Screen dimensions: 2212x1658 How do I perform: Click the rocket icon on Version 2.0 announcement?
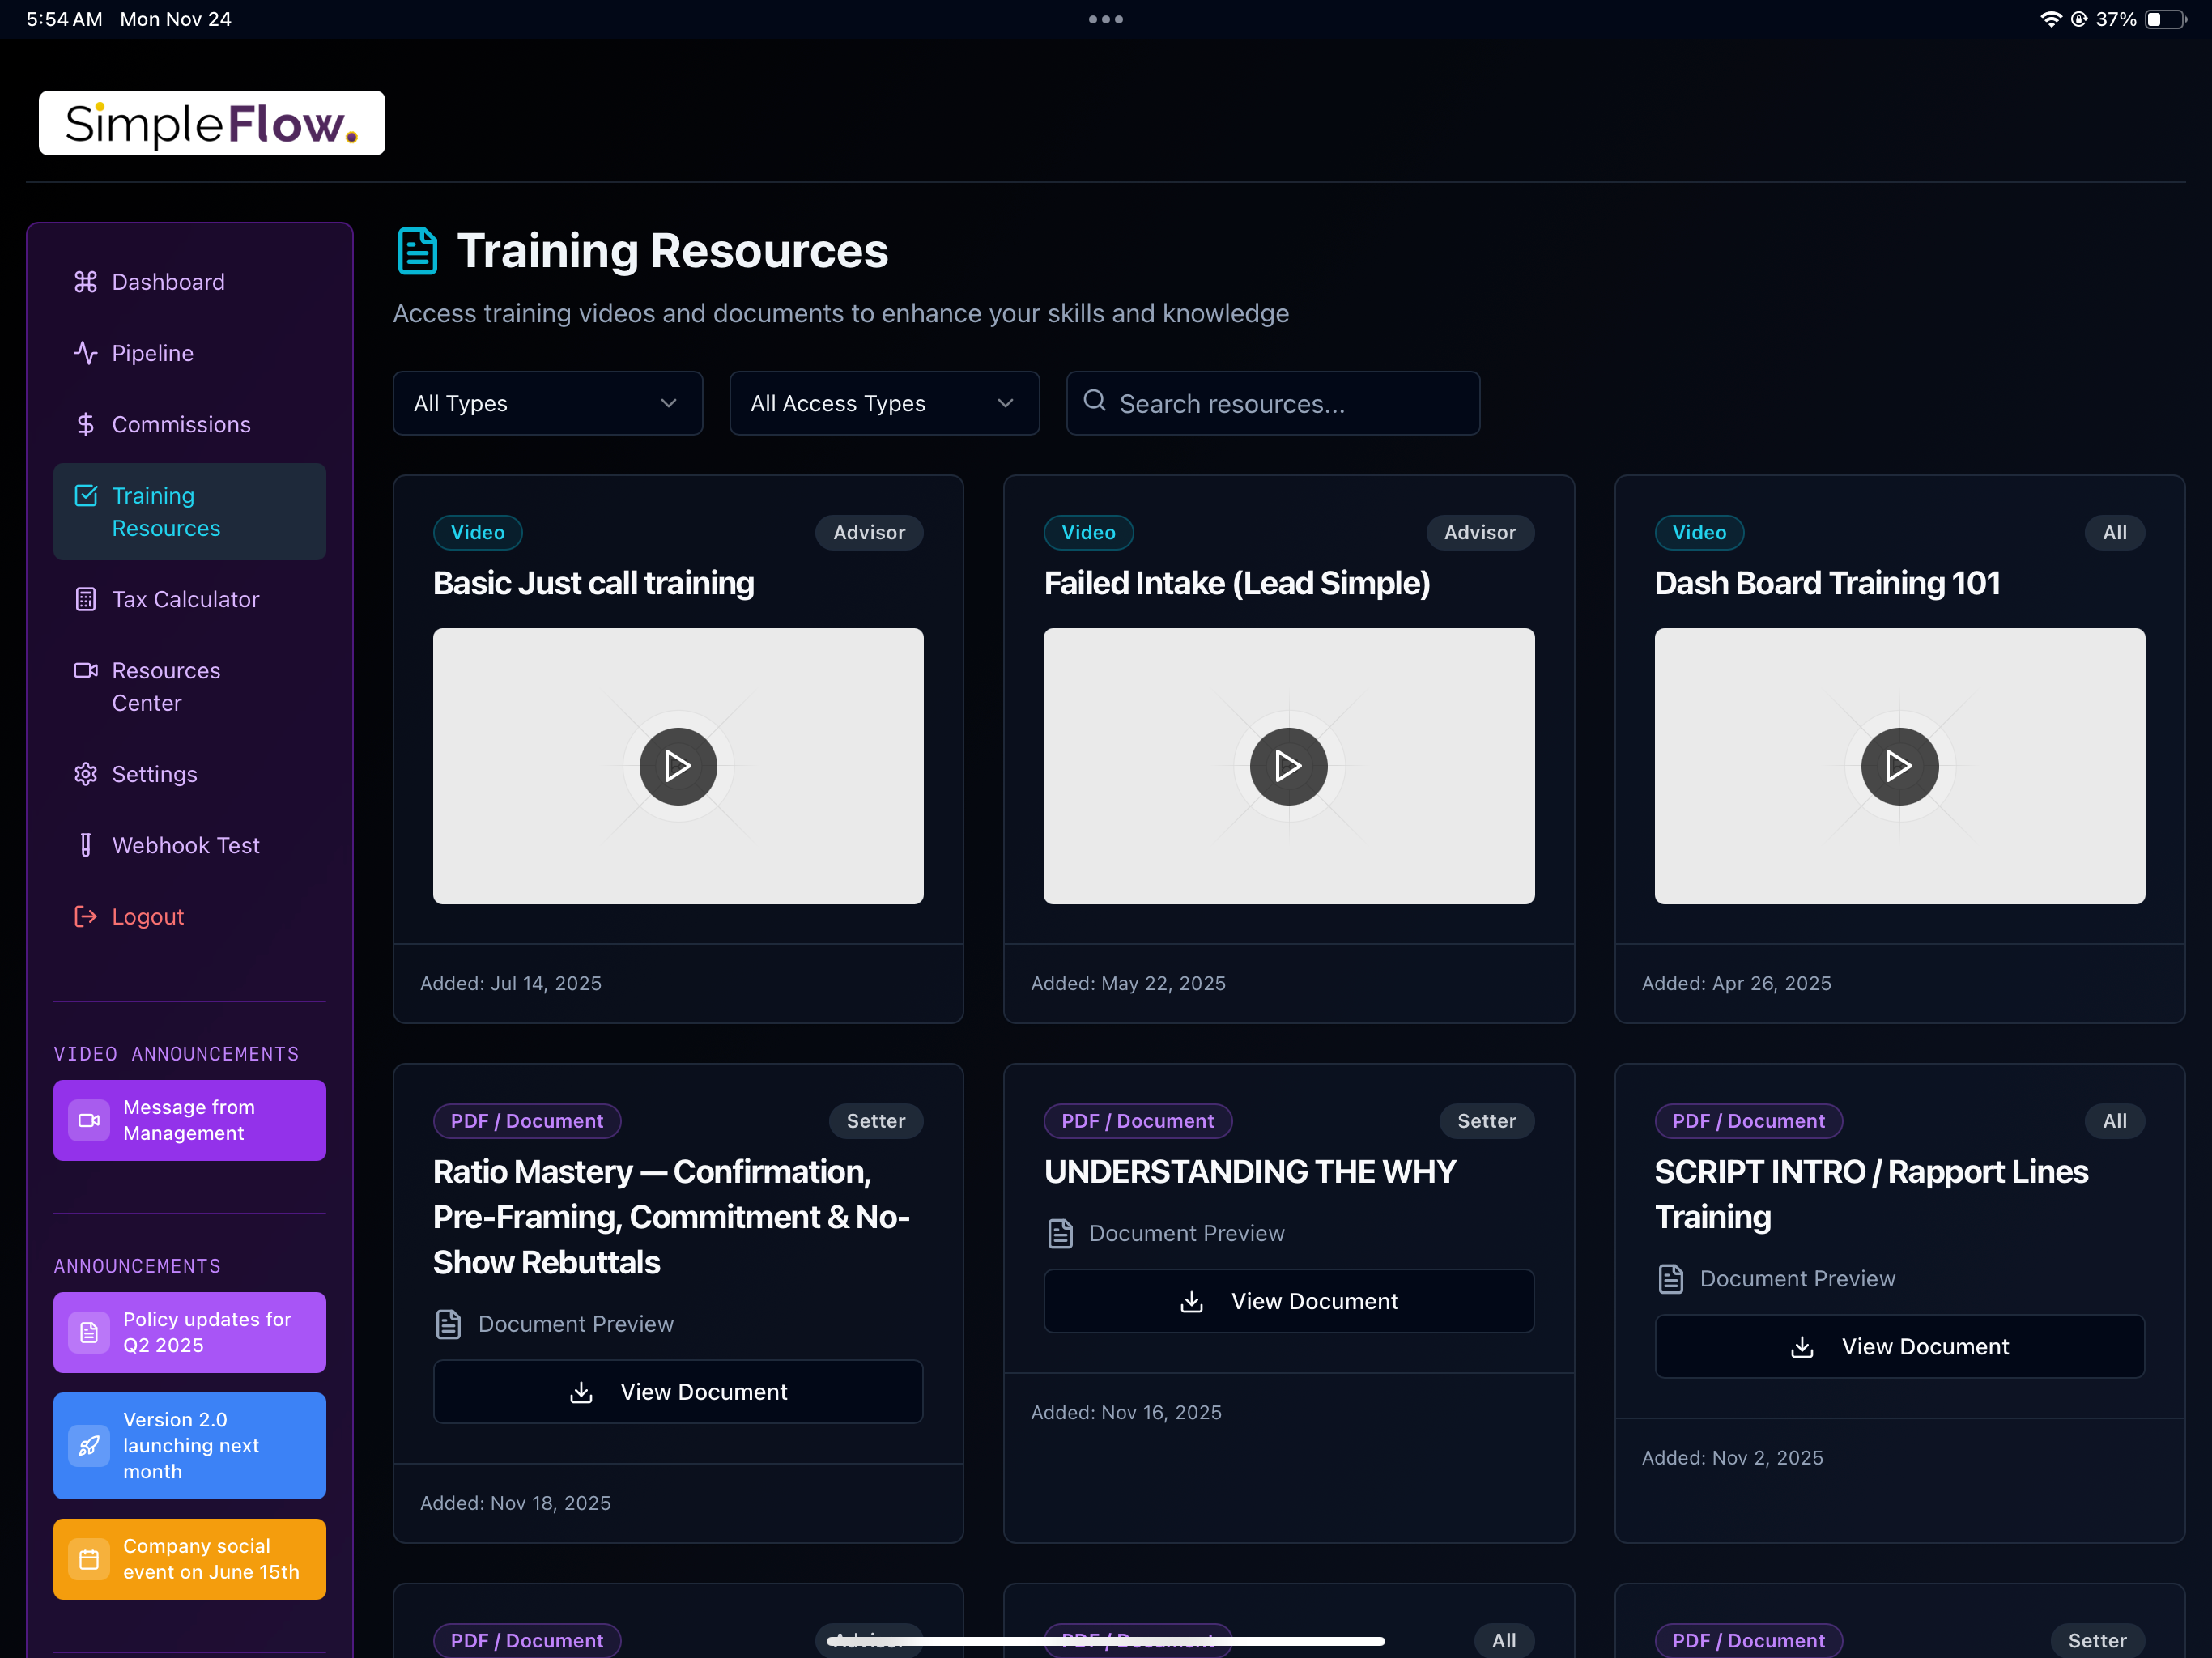(x=89, y=1445)
